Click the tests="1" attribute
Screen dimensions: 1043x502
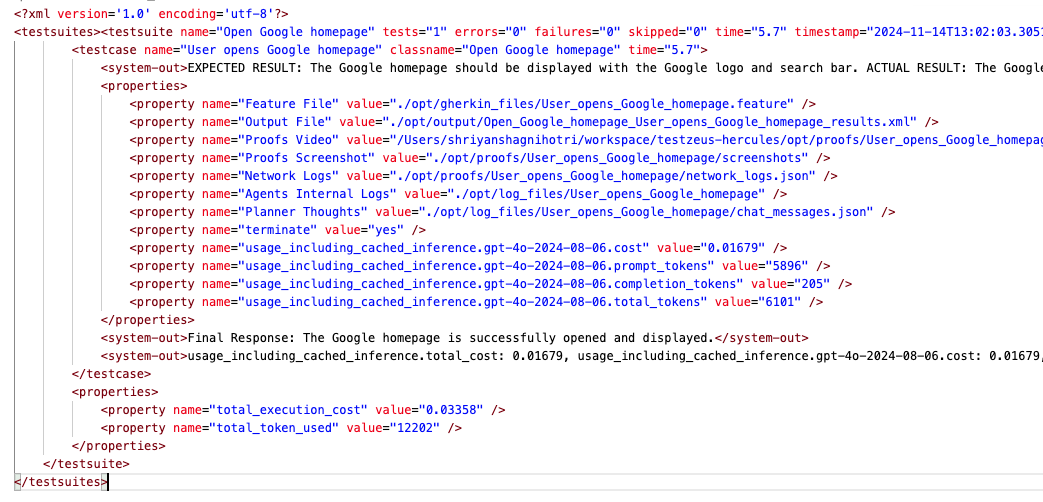tap(418, 31)
